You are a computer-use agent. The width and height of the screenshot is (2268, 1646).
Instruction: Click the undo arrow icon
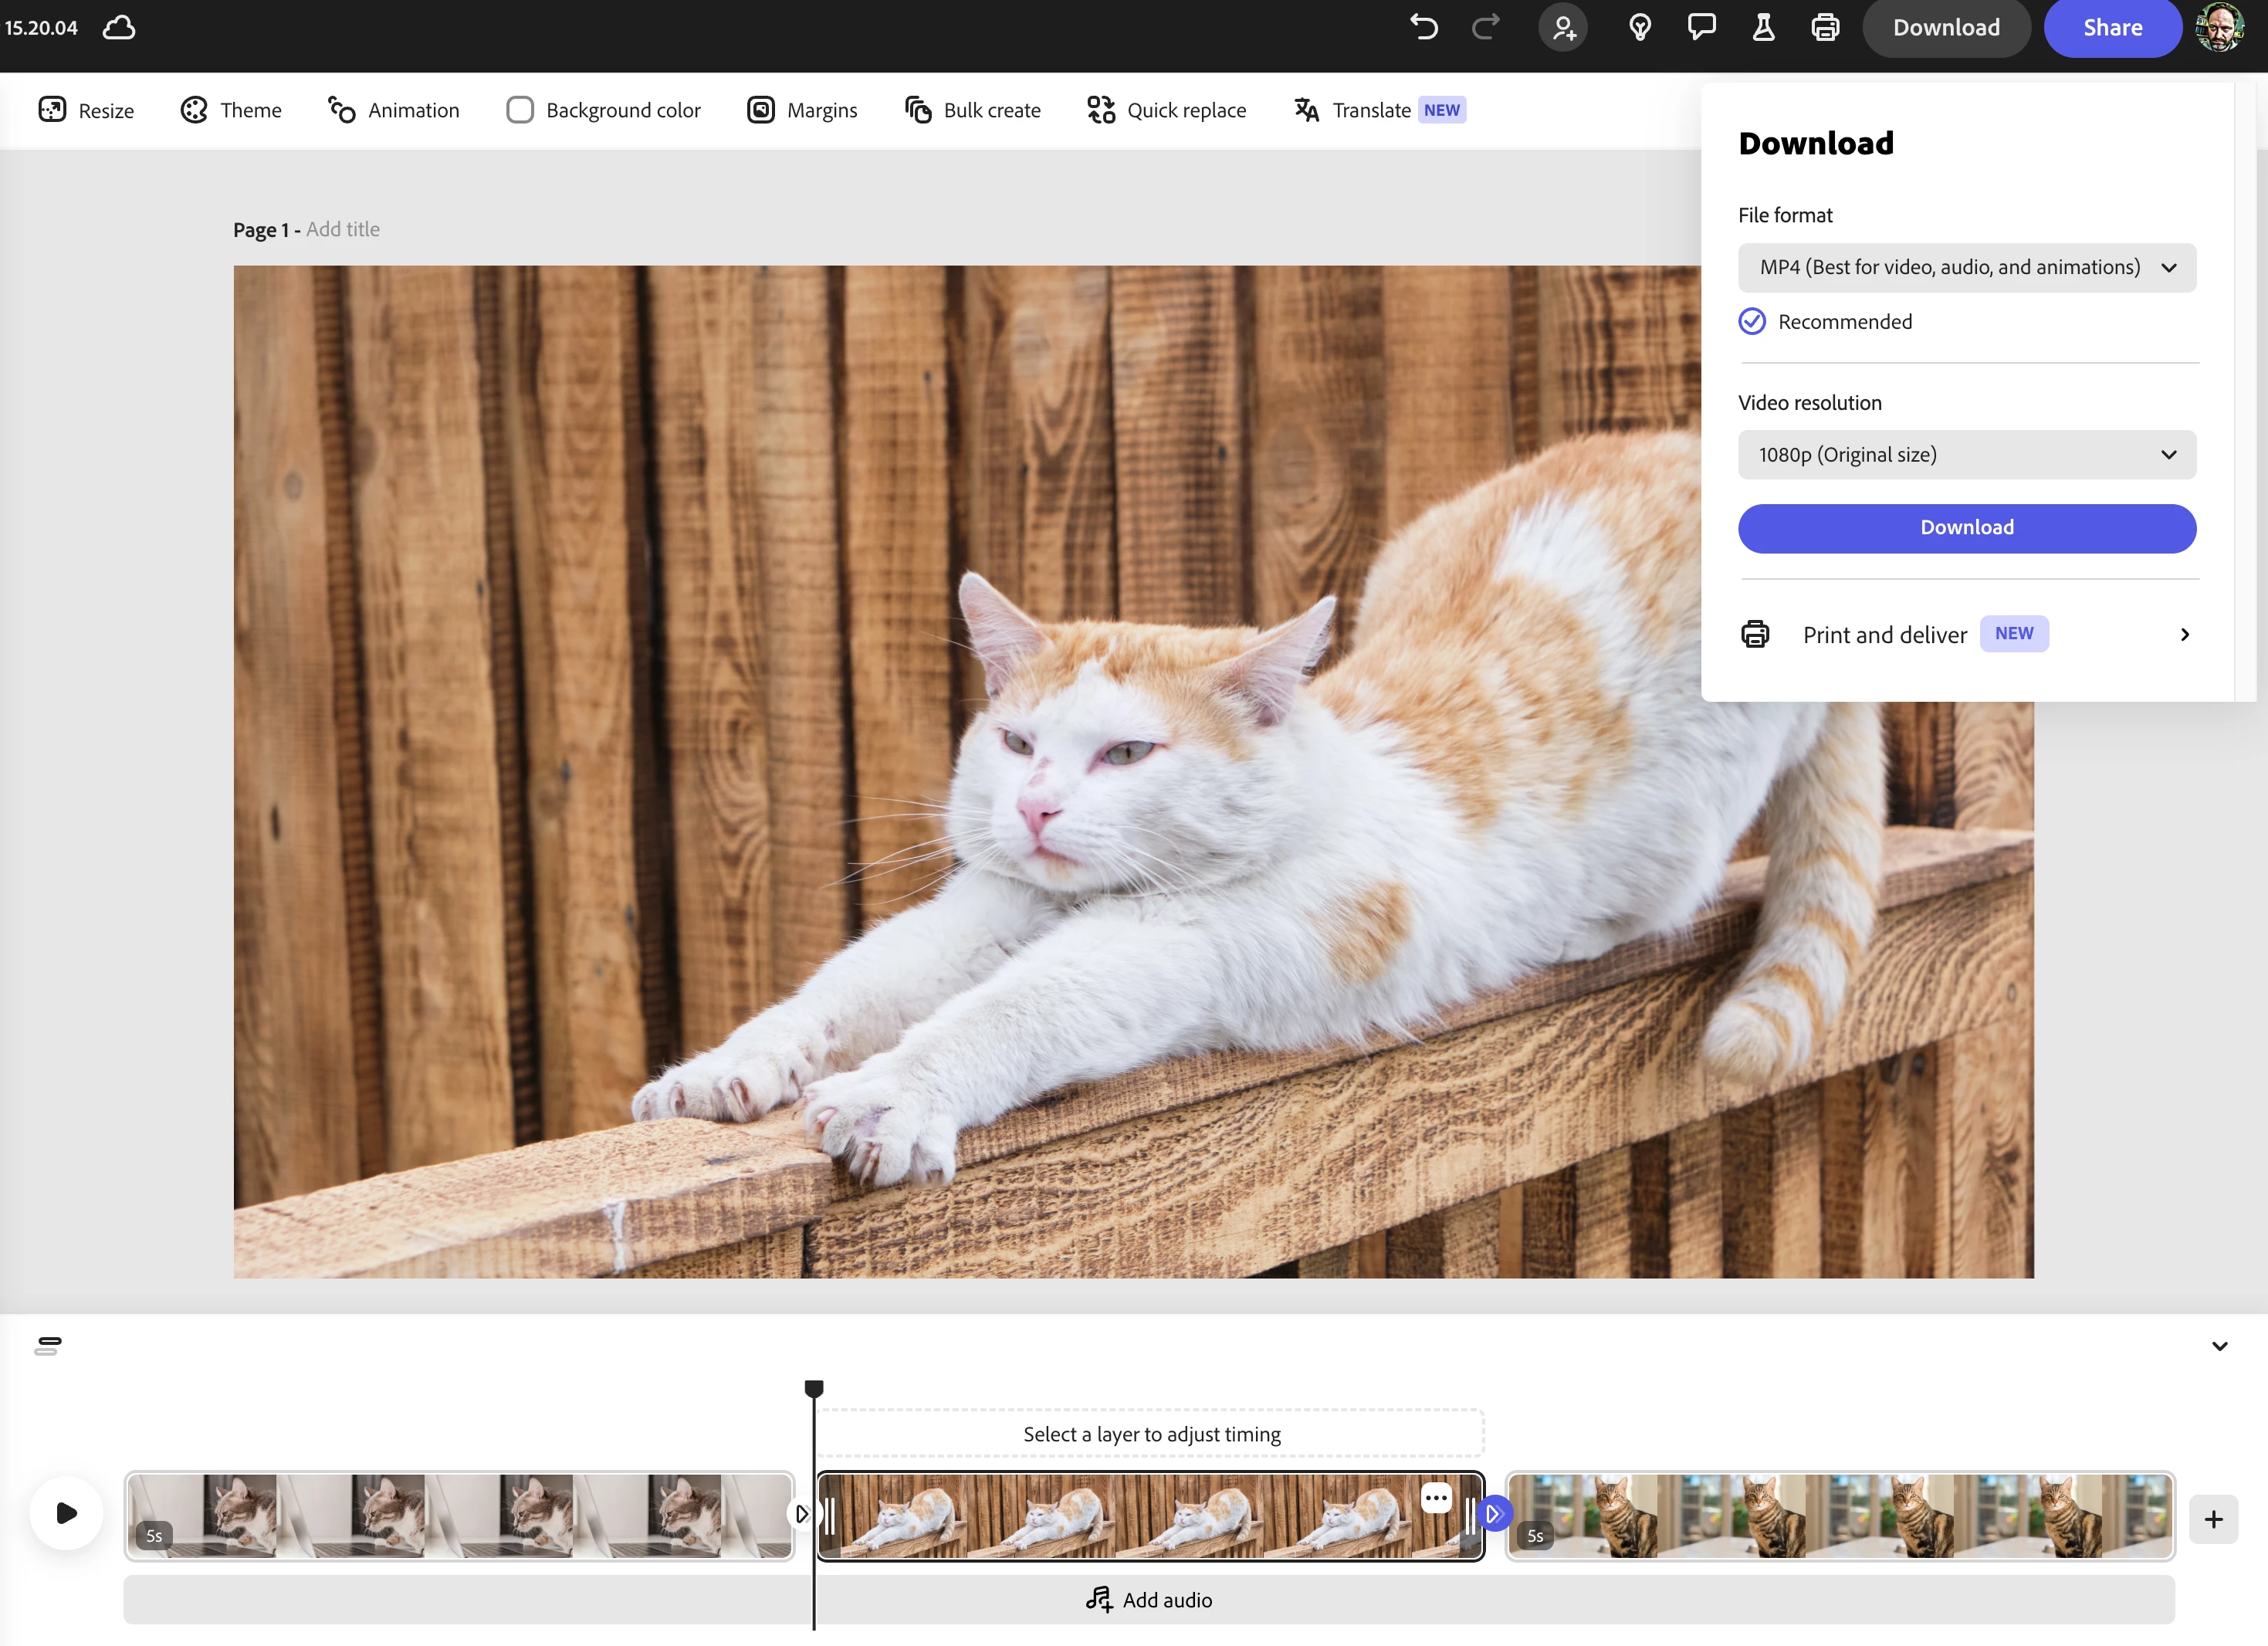coord(1423,27)
